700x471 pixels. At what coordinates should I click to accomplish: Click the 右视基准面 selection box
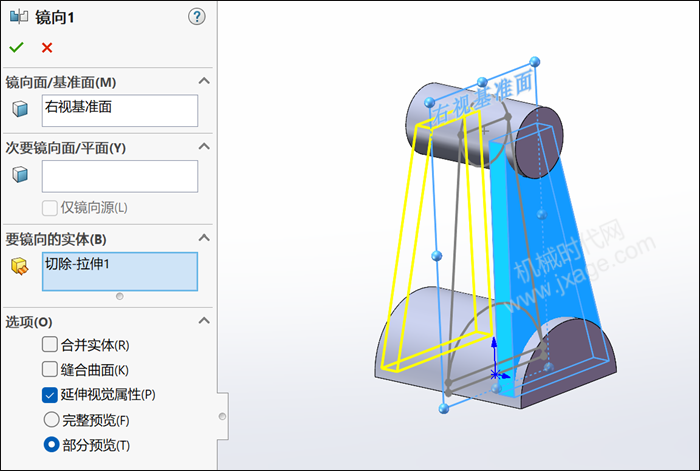120,110
